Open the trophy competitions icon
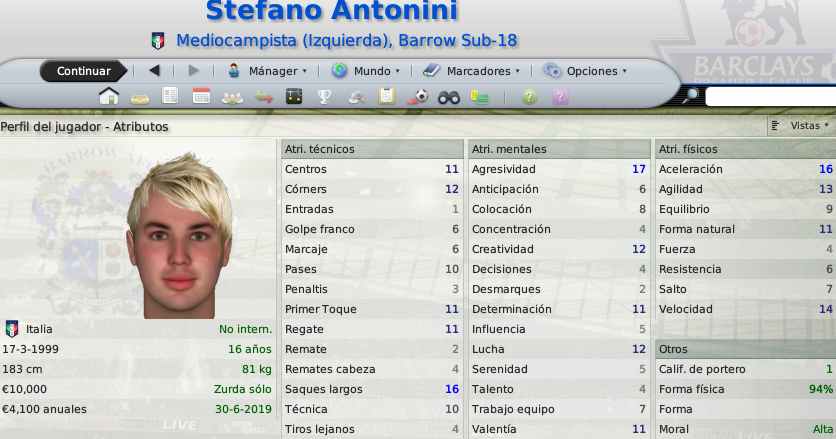The width and height of the screenshot is (836, 439). (x=324, y=97)
